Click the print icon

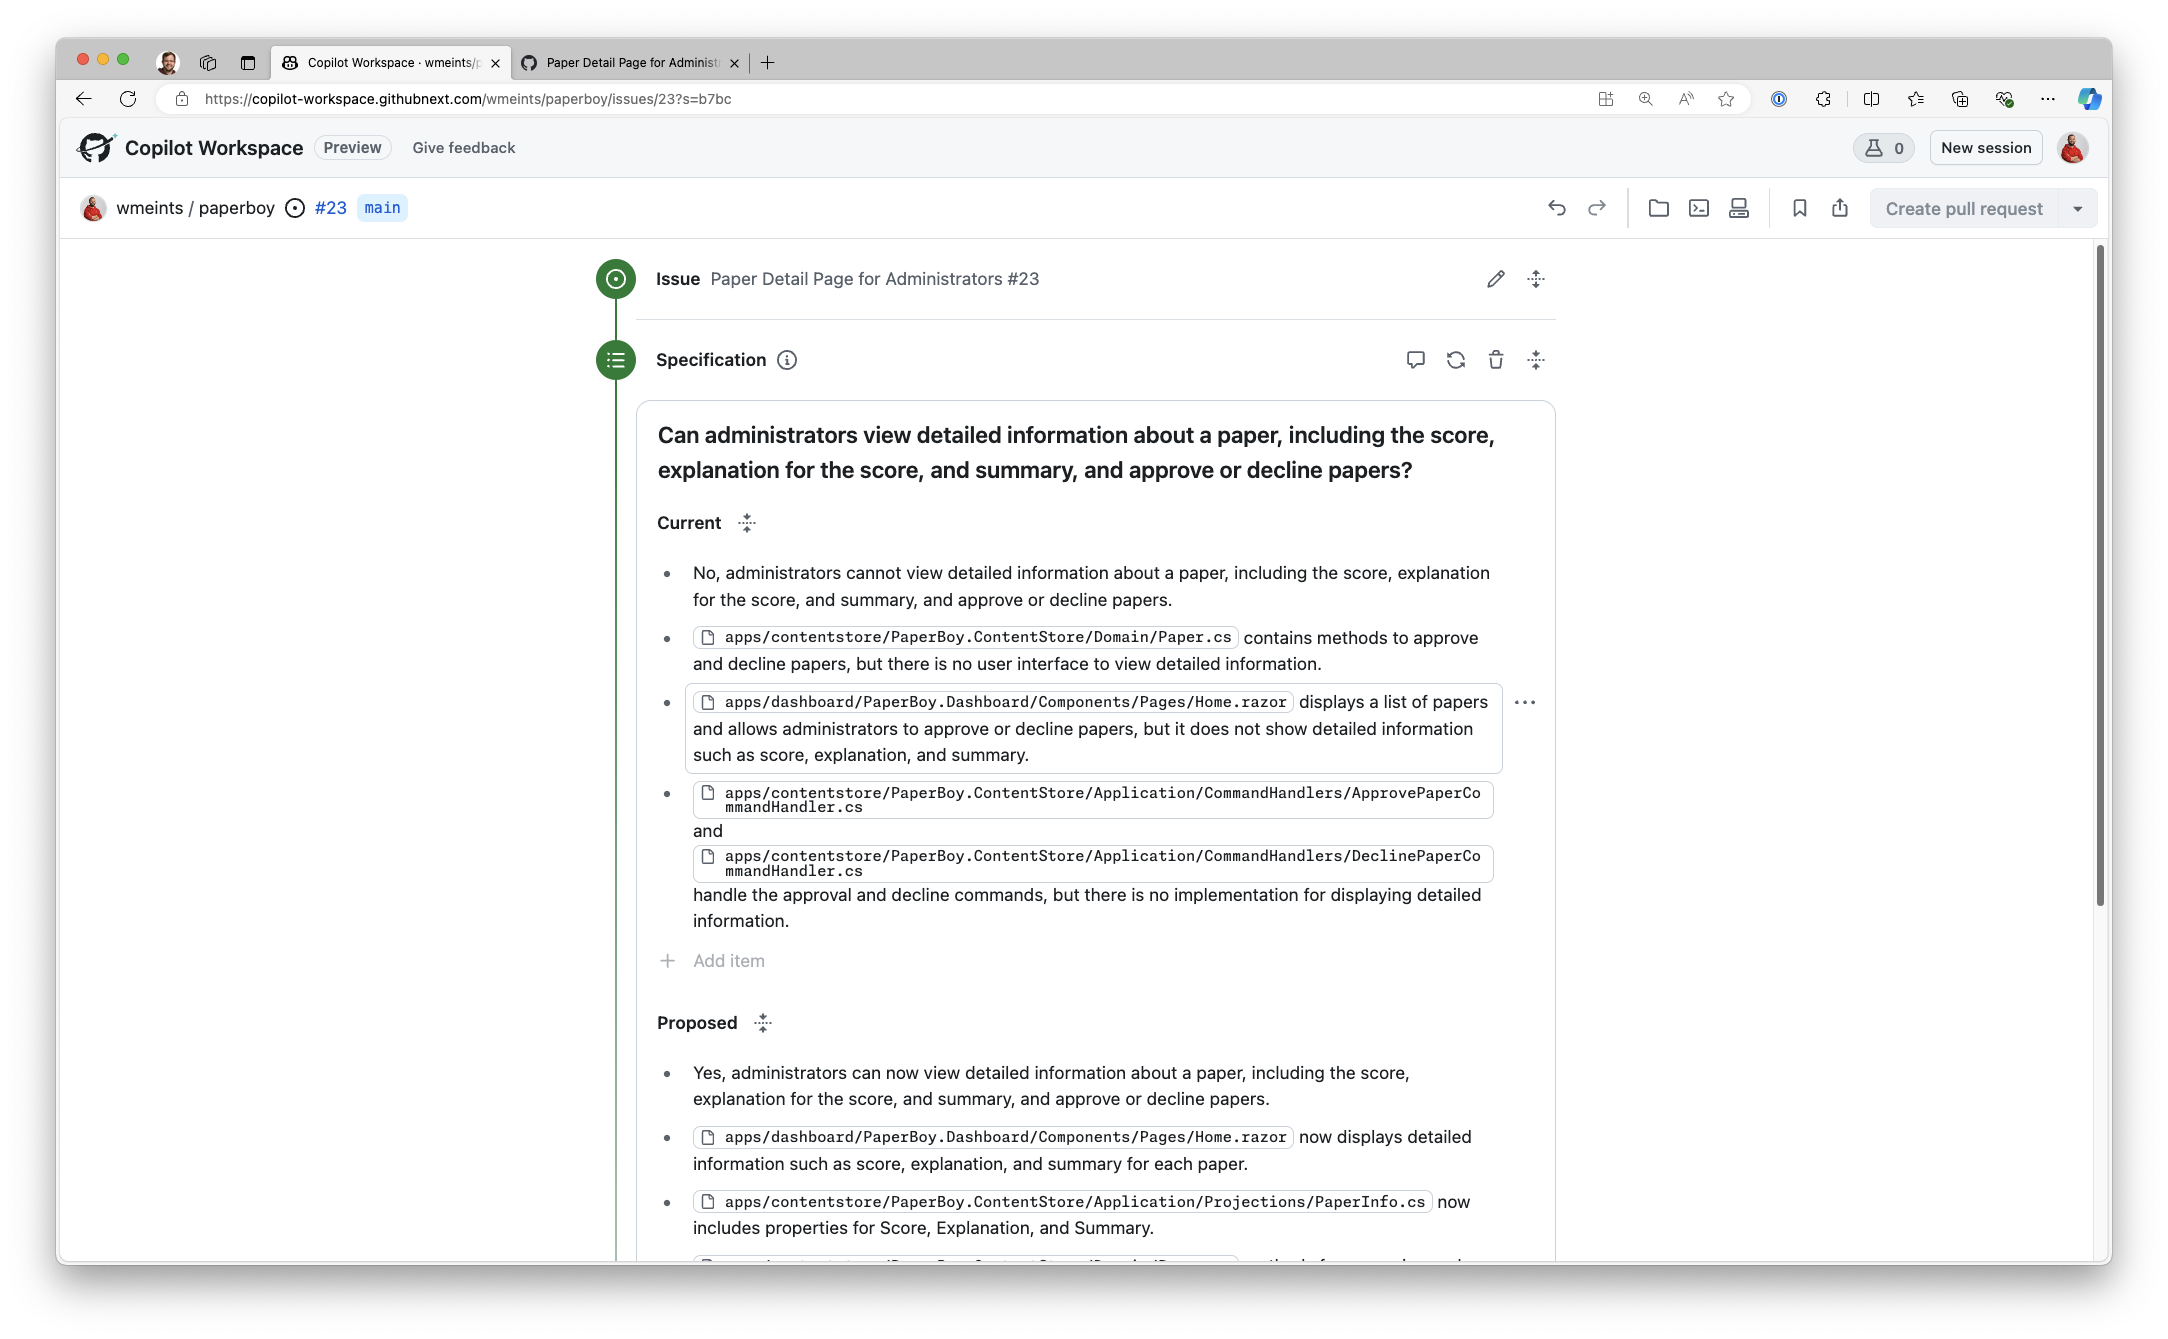click(1741, 207)
